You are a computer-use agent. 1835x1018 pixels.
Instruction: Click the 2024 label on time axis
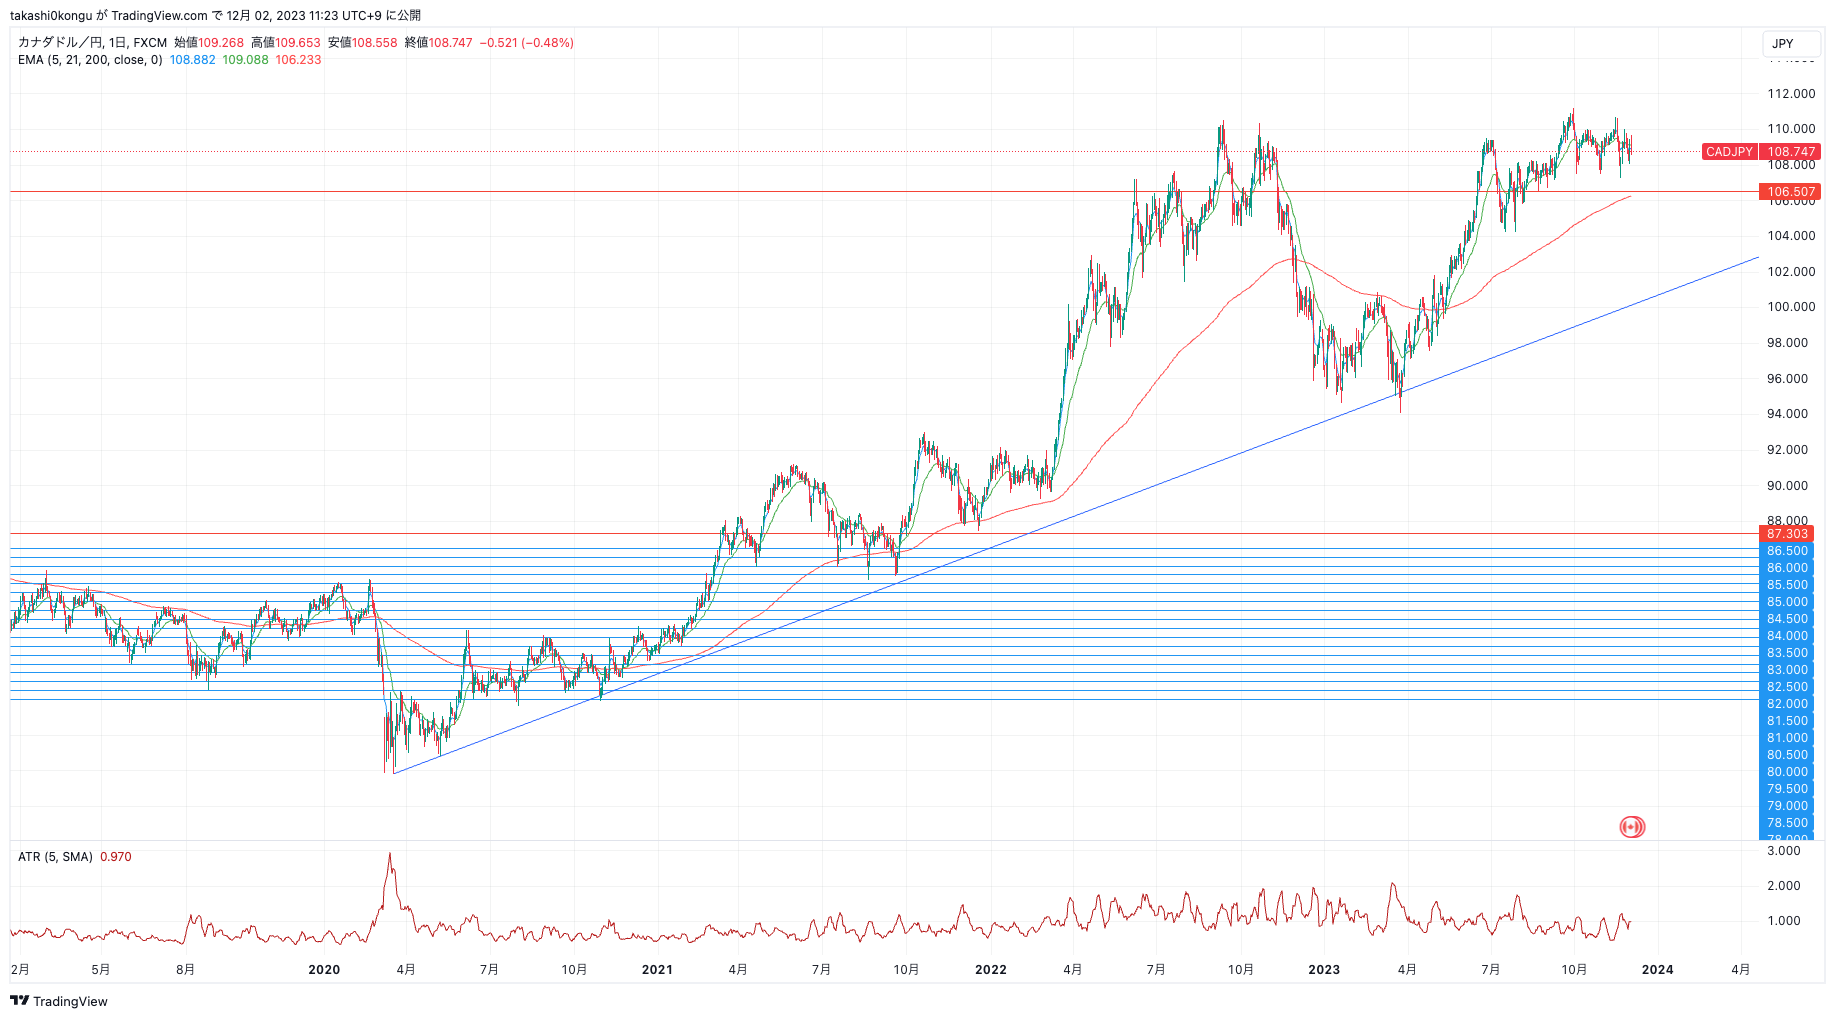click(1658, 970)
